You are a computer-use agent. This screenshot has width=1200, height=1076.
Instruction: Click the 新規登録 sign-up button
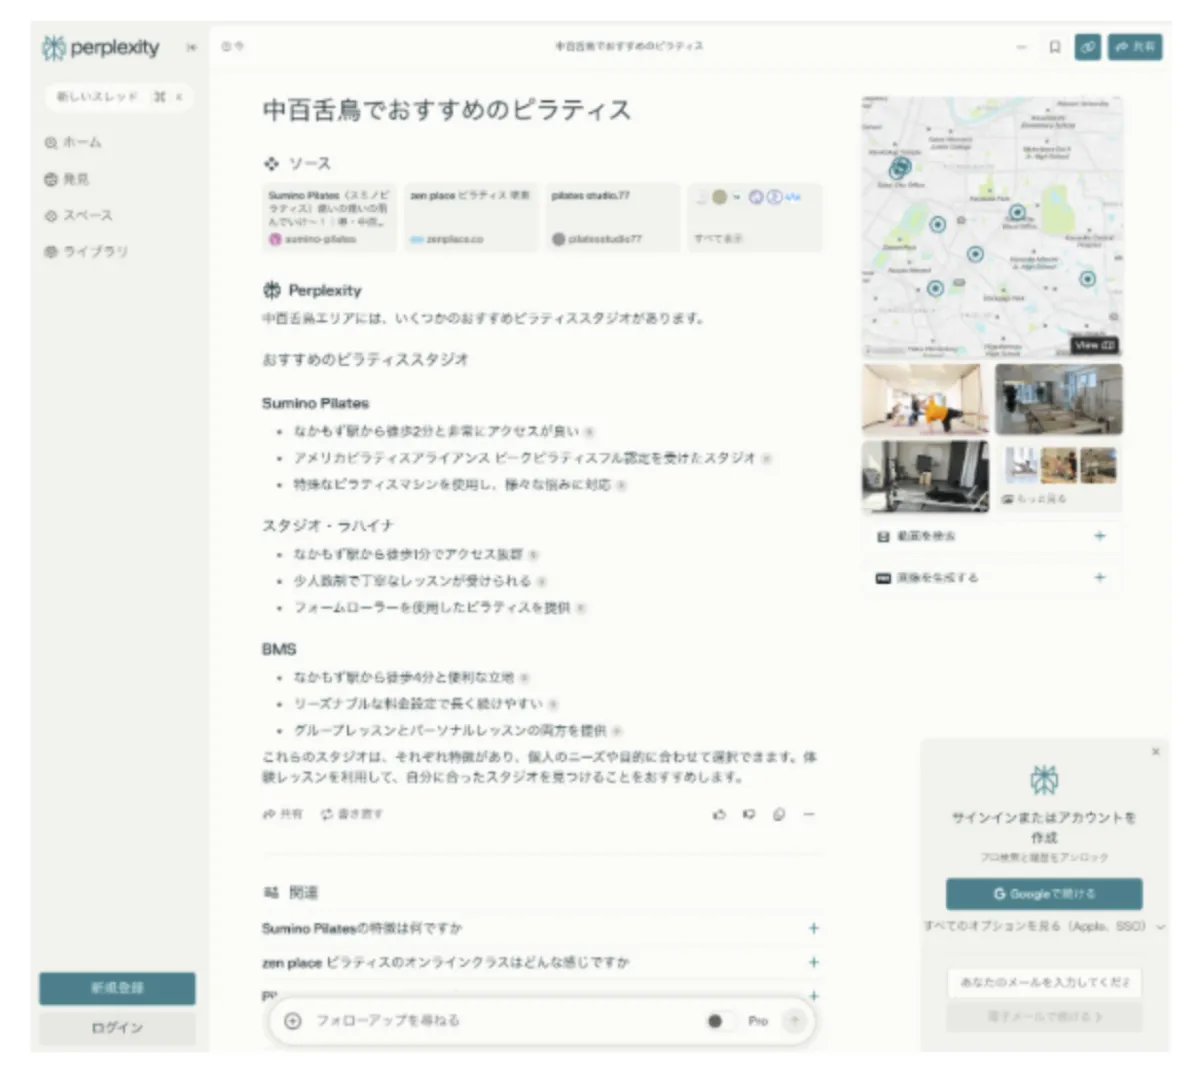tap(117, 988)
